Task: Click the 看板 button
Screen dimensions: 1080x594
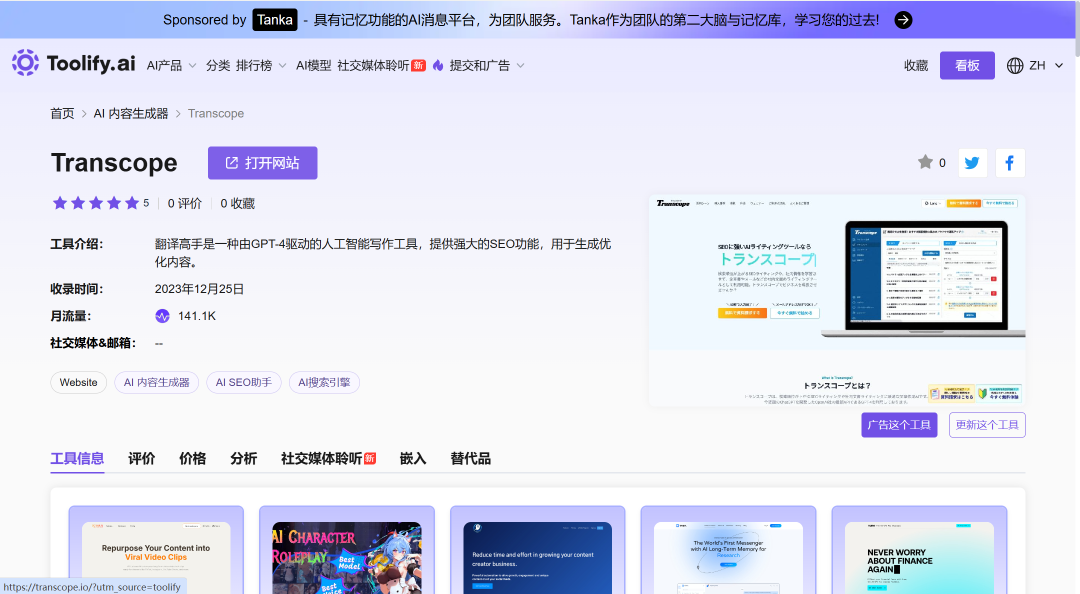Action: 967,65
